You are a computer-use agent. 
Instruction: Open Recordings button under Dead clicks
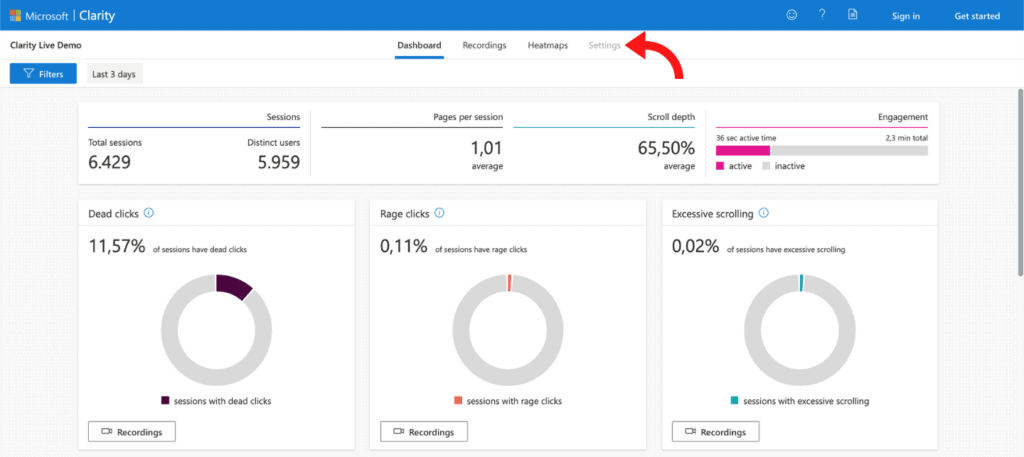(x=132, y=432)
